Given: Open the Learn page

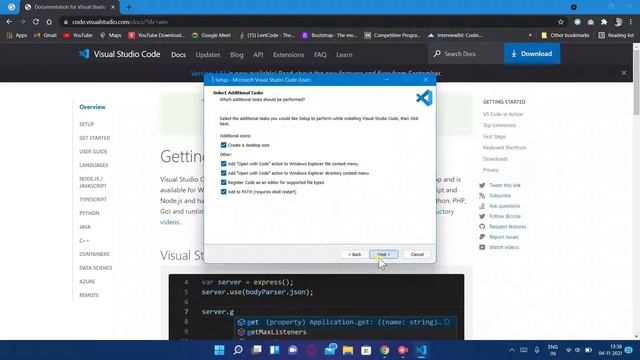Looking at the screenshot, I should coord(344,55).
